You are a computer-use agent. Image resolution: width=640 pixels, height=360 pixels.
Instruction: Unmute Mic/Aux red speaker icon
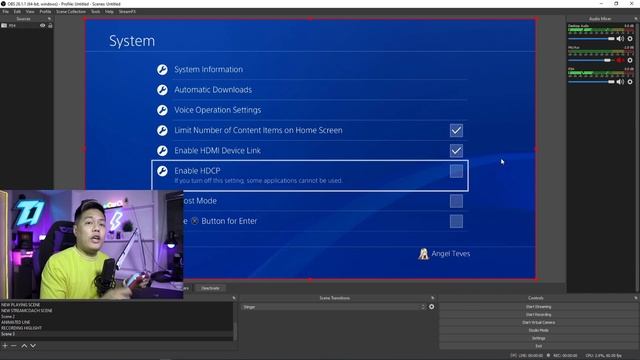pyautogui.click(x=620, y=60)
